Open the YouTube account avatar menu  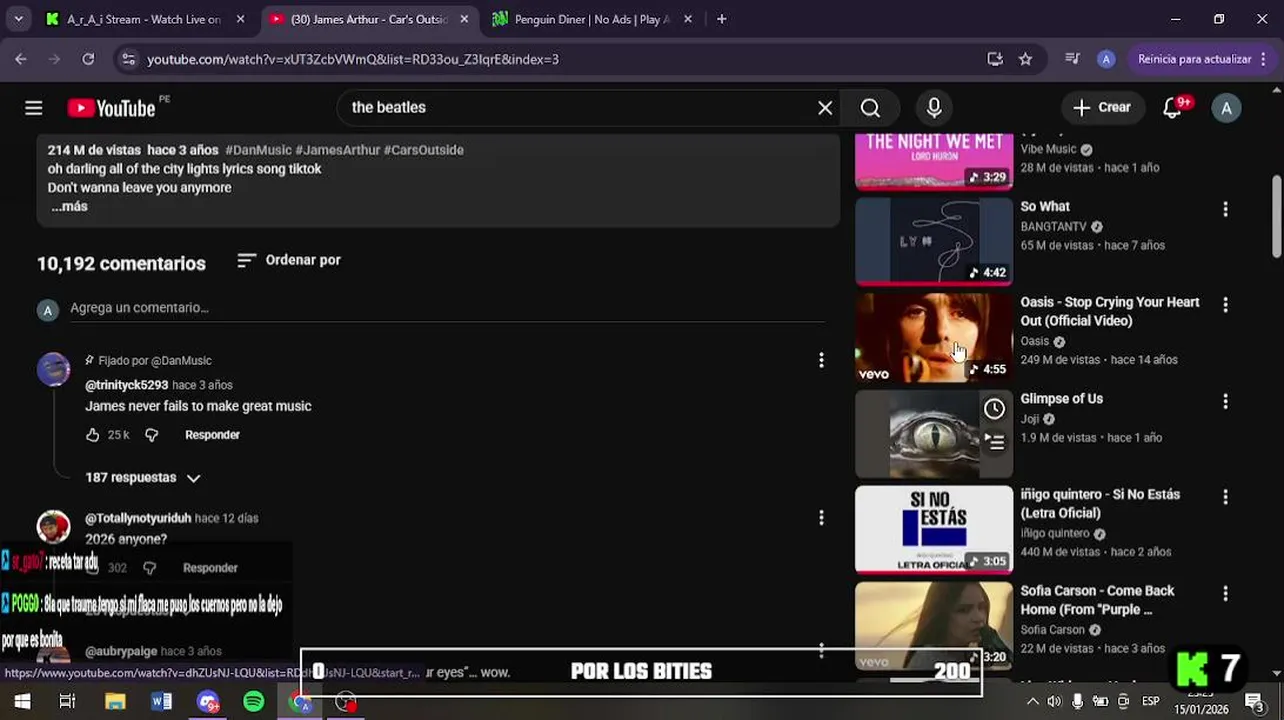(x=1226, y=108)
